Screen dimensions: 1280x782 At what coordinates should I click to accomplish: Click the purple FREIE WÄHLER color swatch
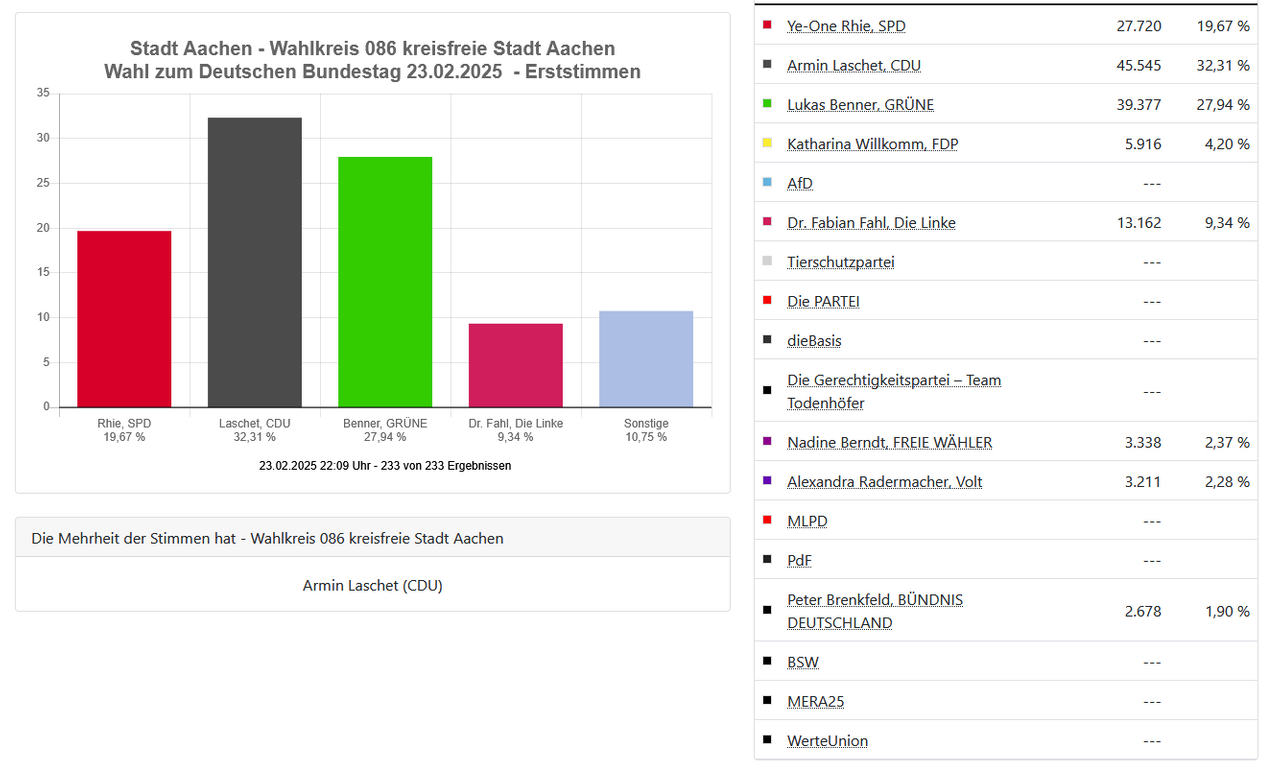[767, 441]
